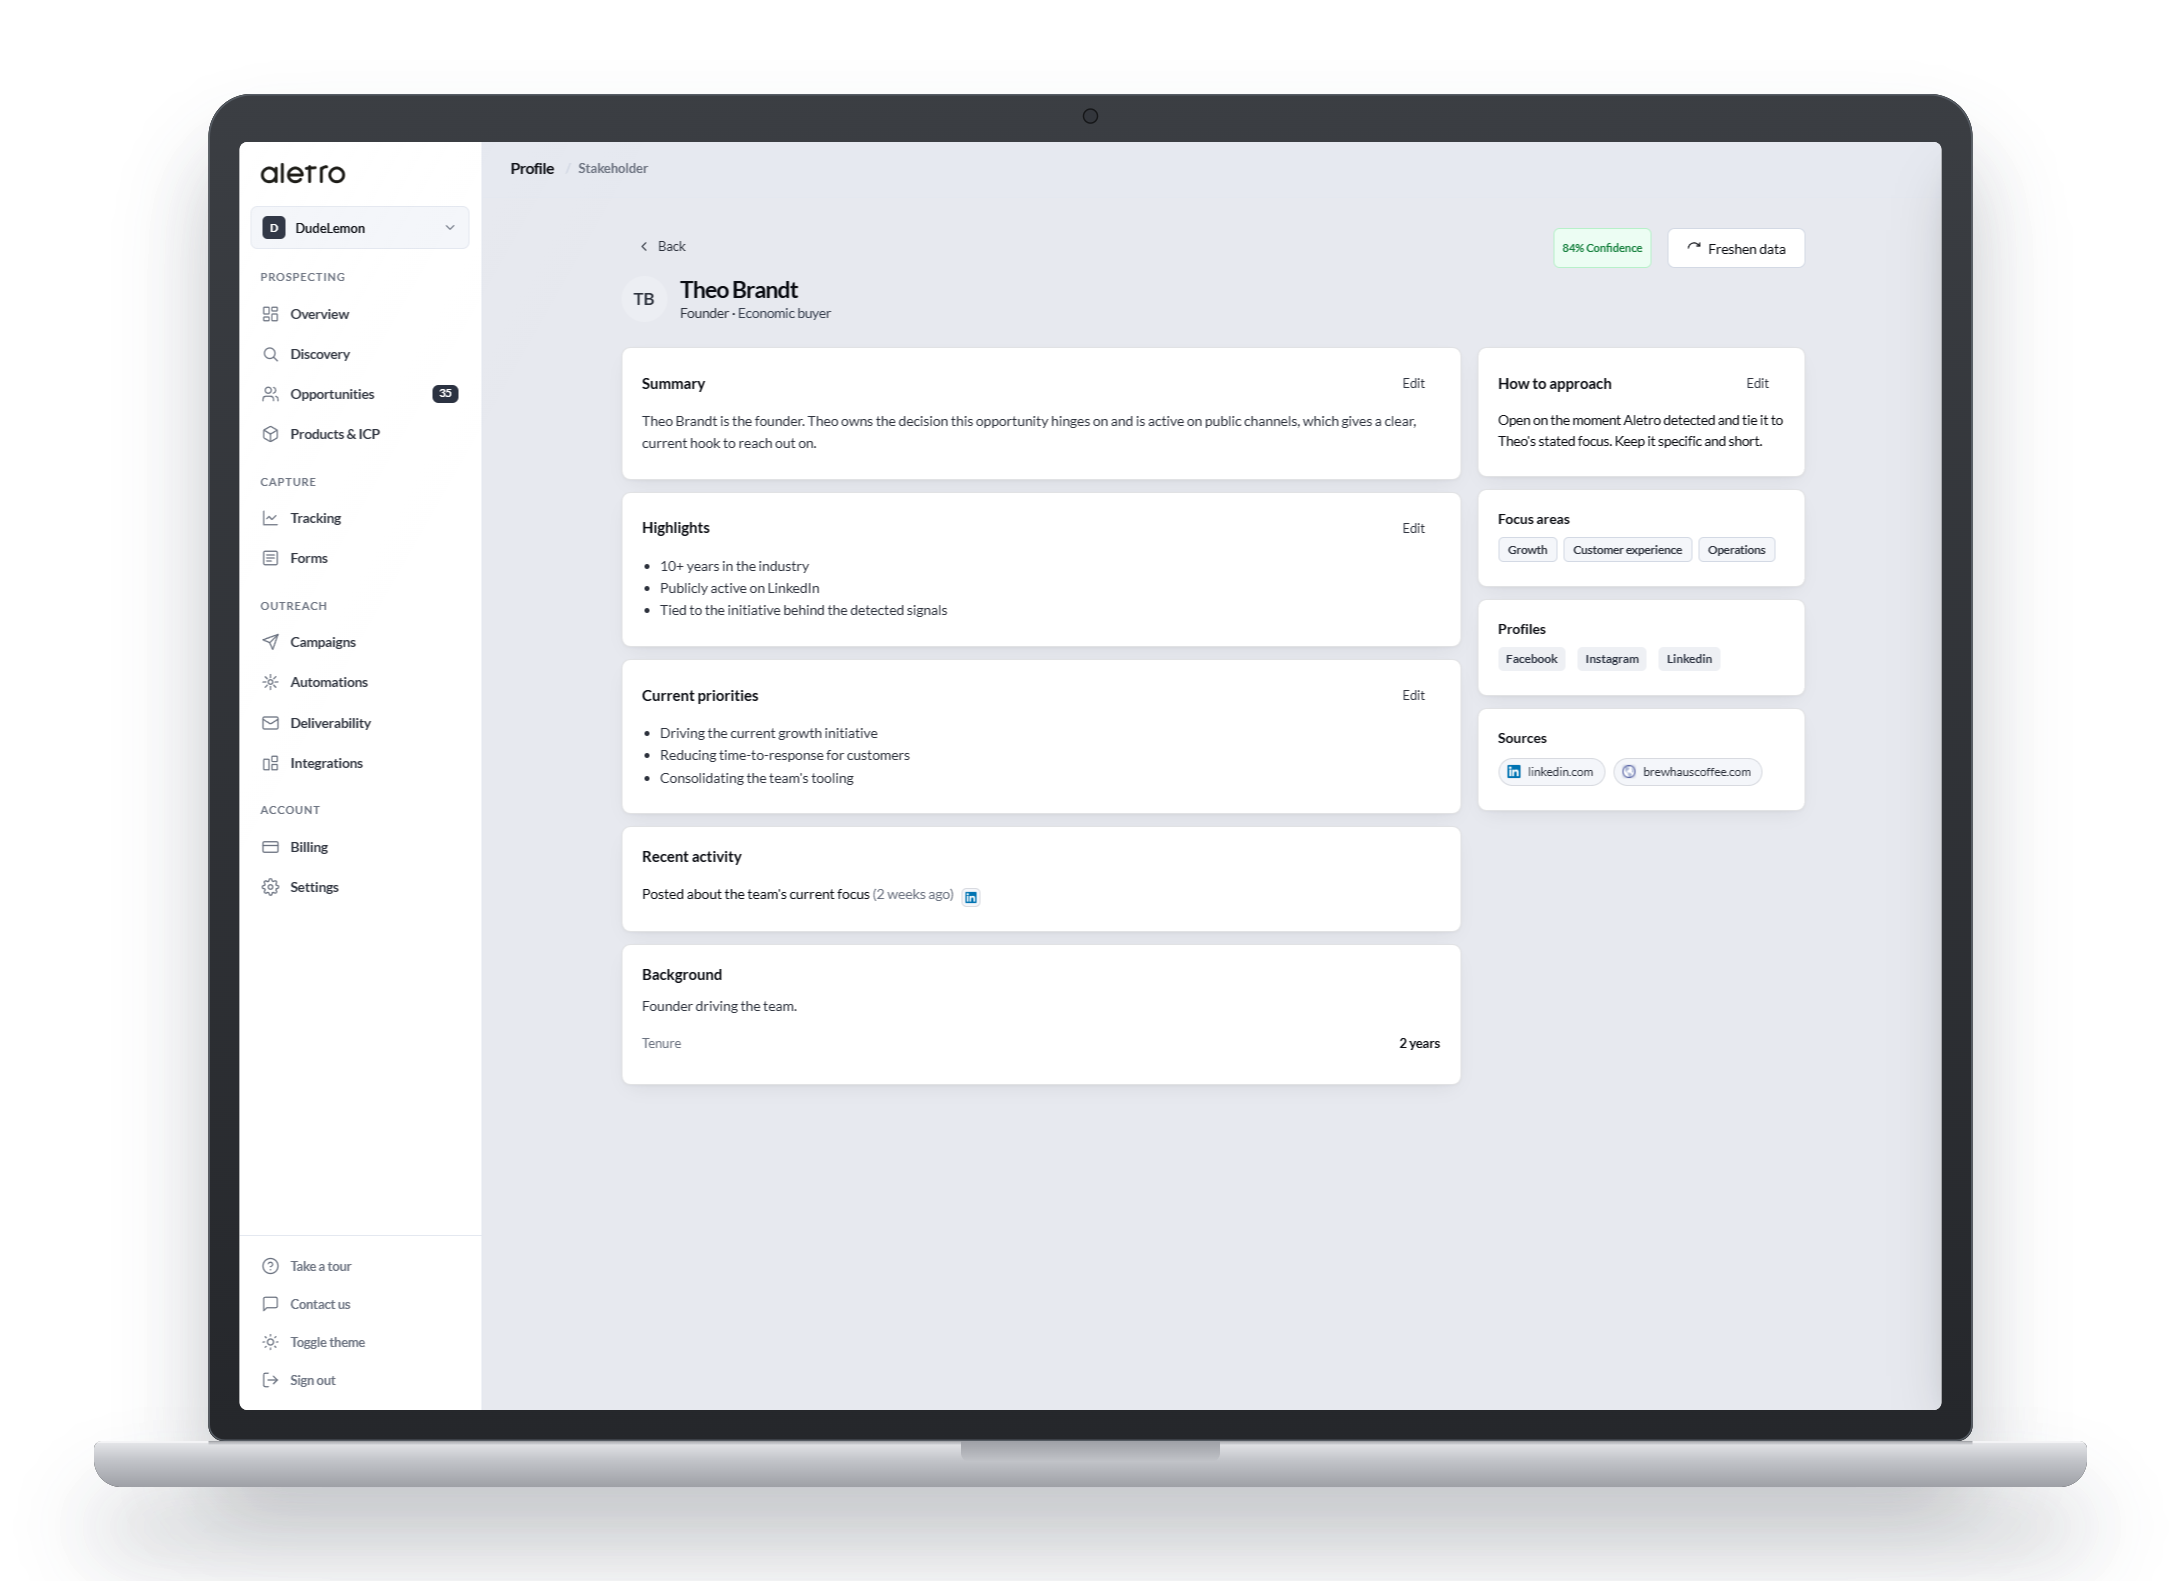Click the D workspace badge icon
Viewport: 2181px width, 1581px height.
274,228
